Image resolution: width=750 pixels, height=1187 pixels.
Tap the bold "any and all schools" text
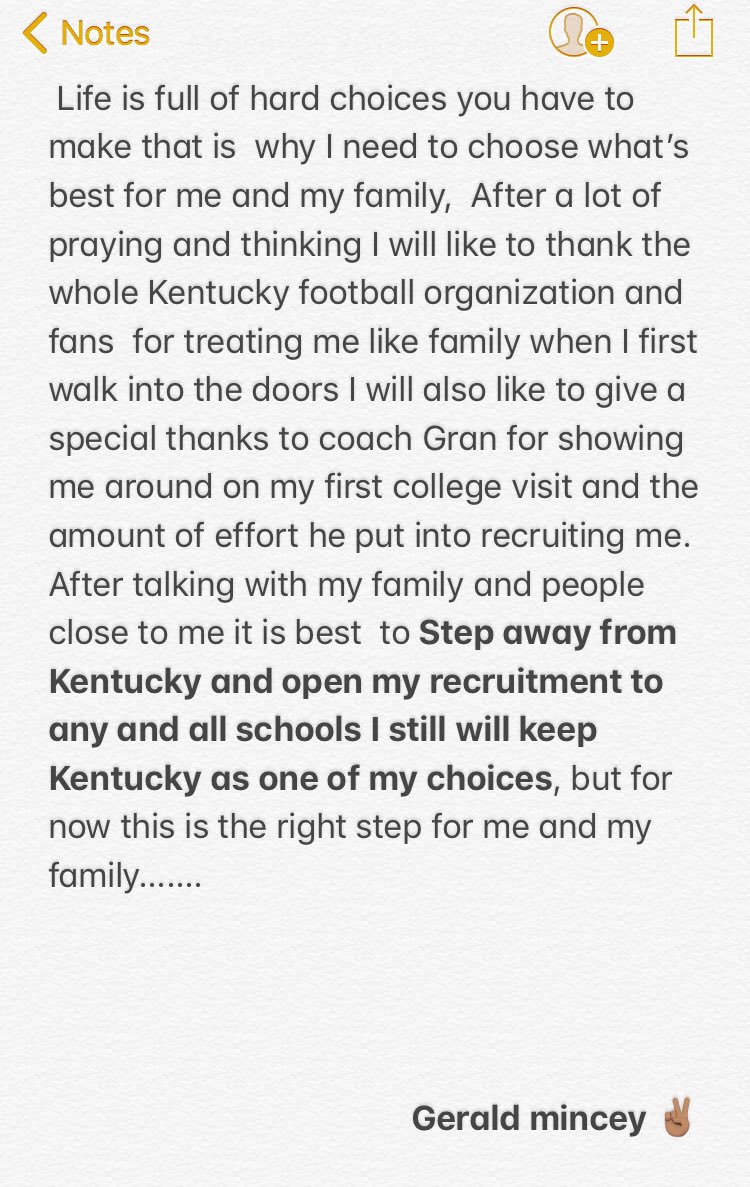click(x=205, y=731)
